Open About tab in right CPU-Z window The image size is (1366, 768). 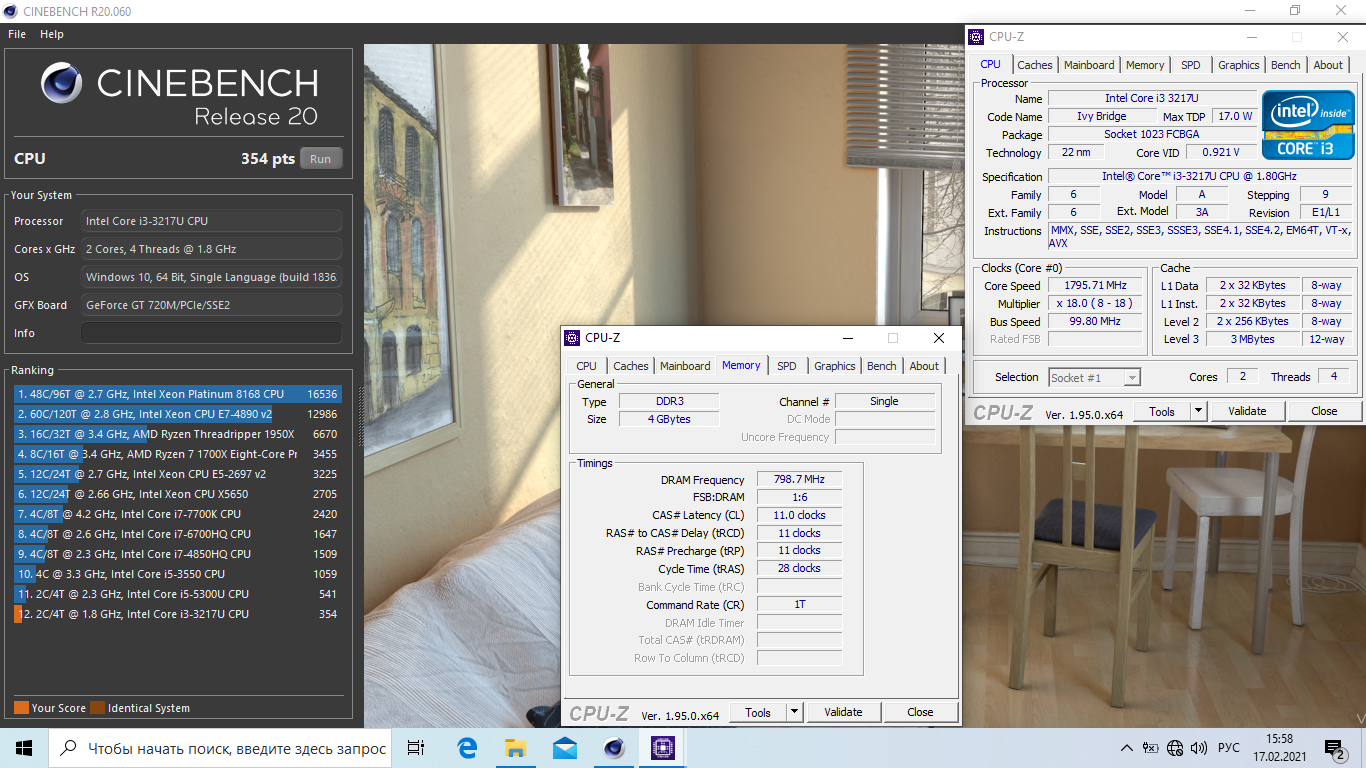click(1328, 65)
